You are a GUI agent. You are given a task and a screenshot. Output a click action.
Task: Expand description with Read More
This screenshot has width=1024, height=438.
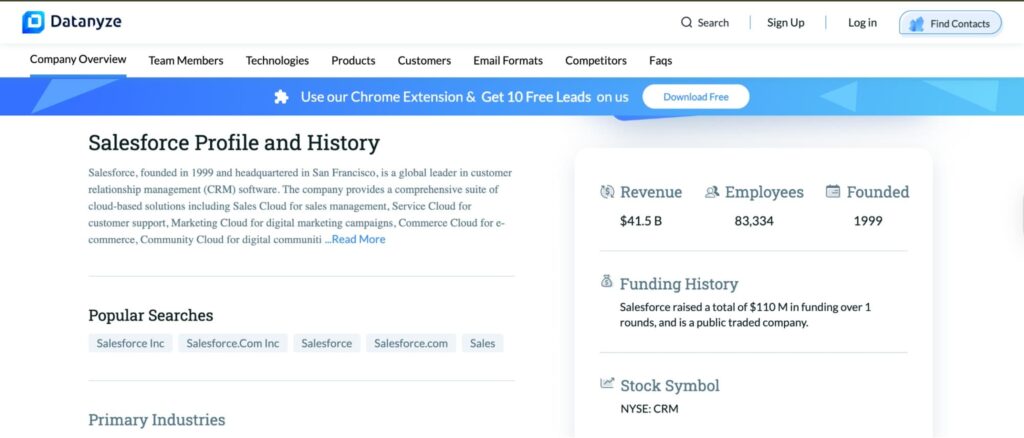click(359, 240)
